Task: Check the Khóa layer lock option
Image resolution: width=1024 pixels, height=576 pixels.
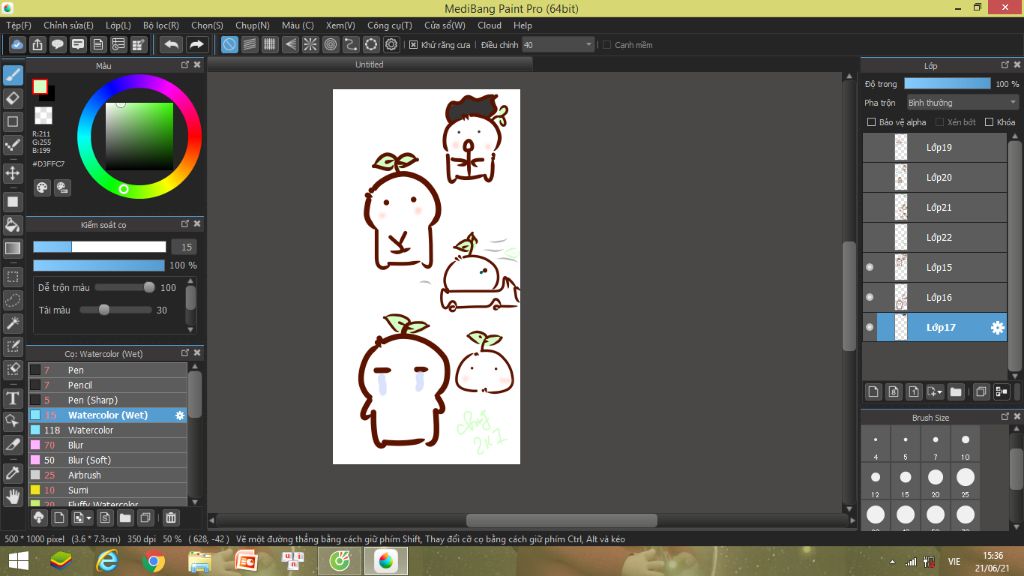Action: [989, 122]
